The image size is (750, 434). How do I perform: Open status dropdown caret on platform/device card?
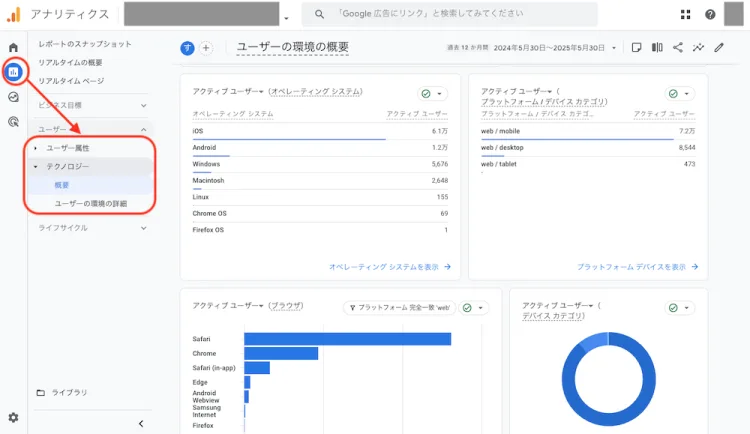tap(686, 94)
